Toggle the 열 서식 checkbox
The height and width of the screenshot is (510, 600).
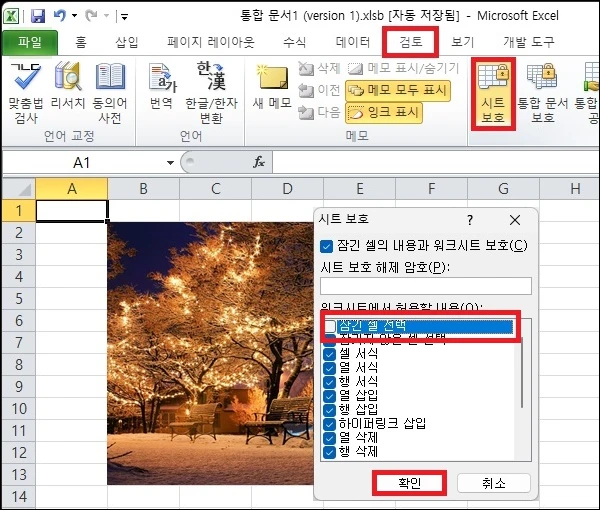click(329, 368)
